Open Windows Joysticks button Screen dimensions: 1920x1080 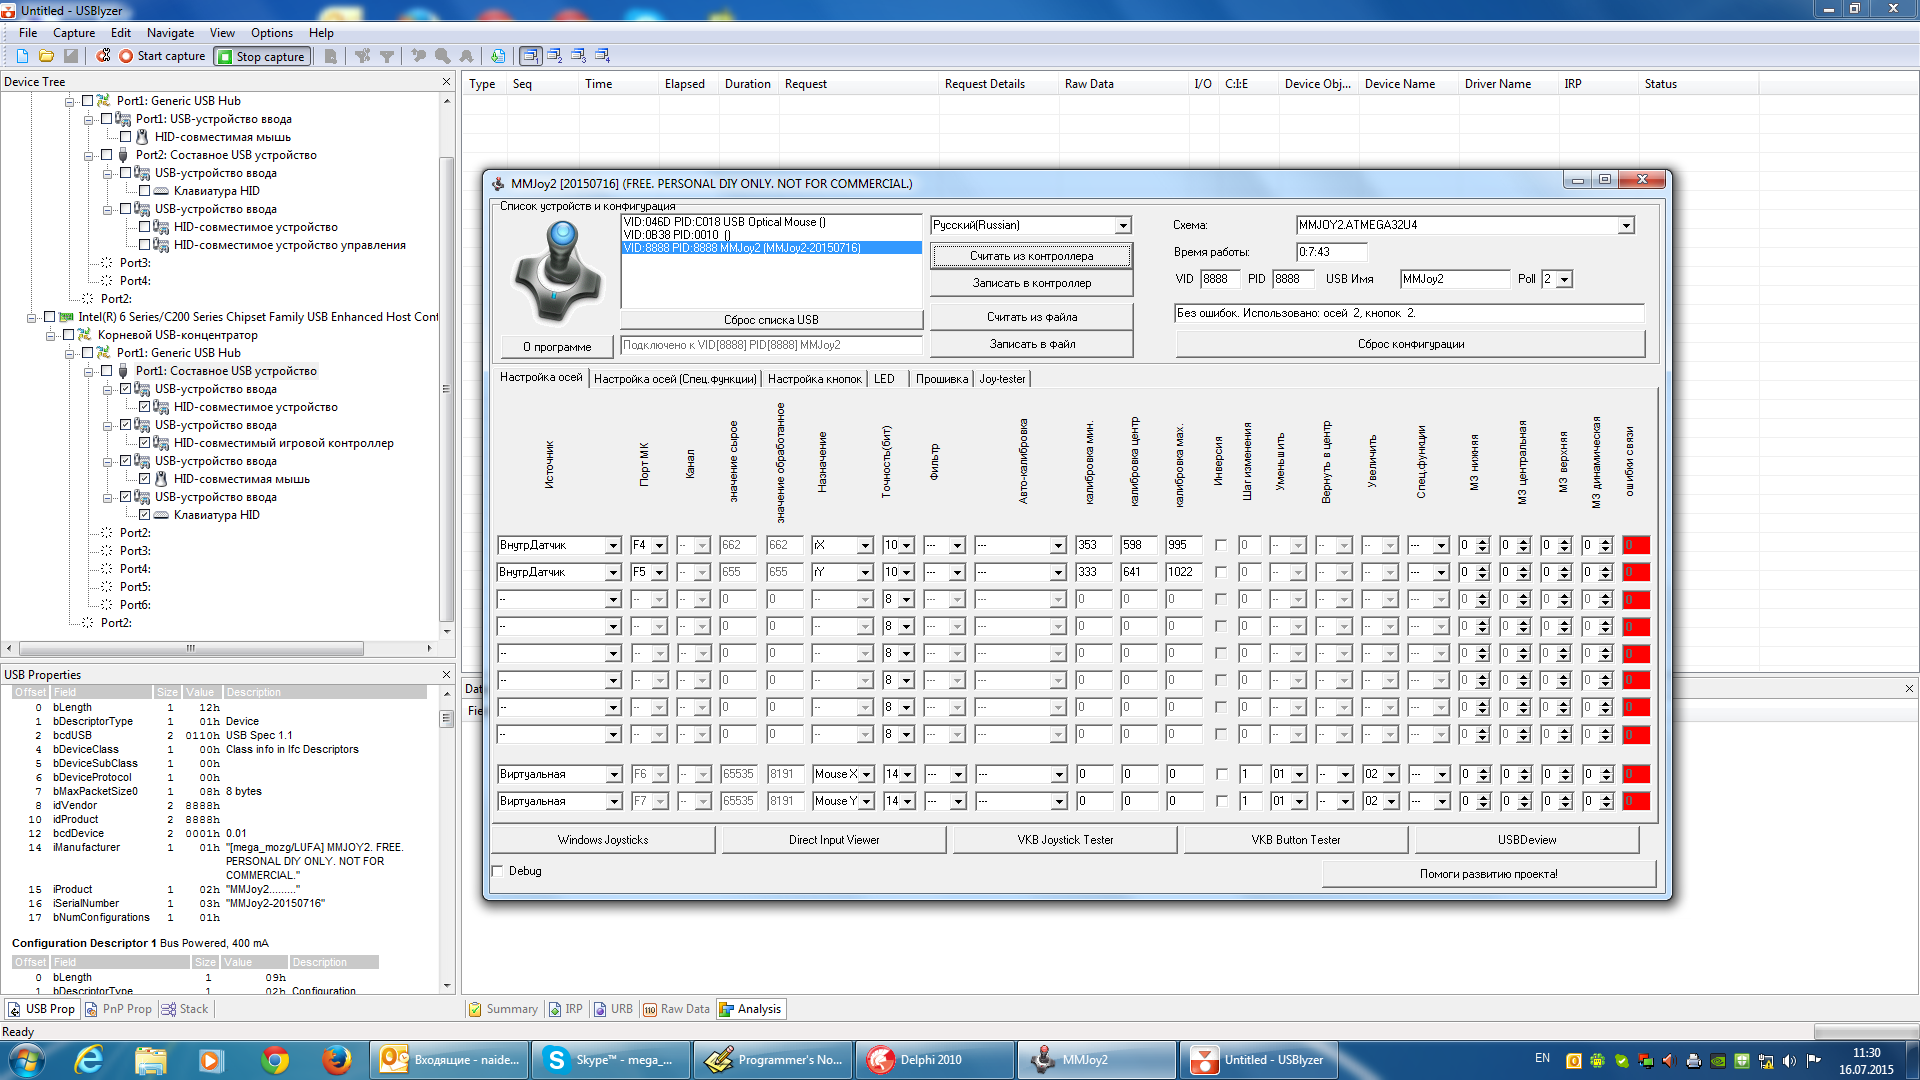click(x=603, y=840)
